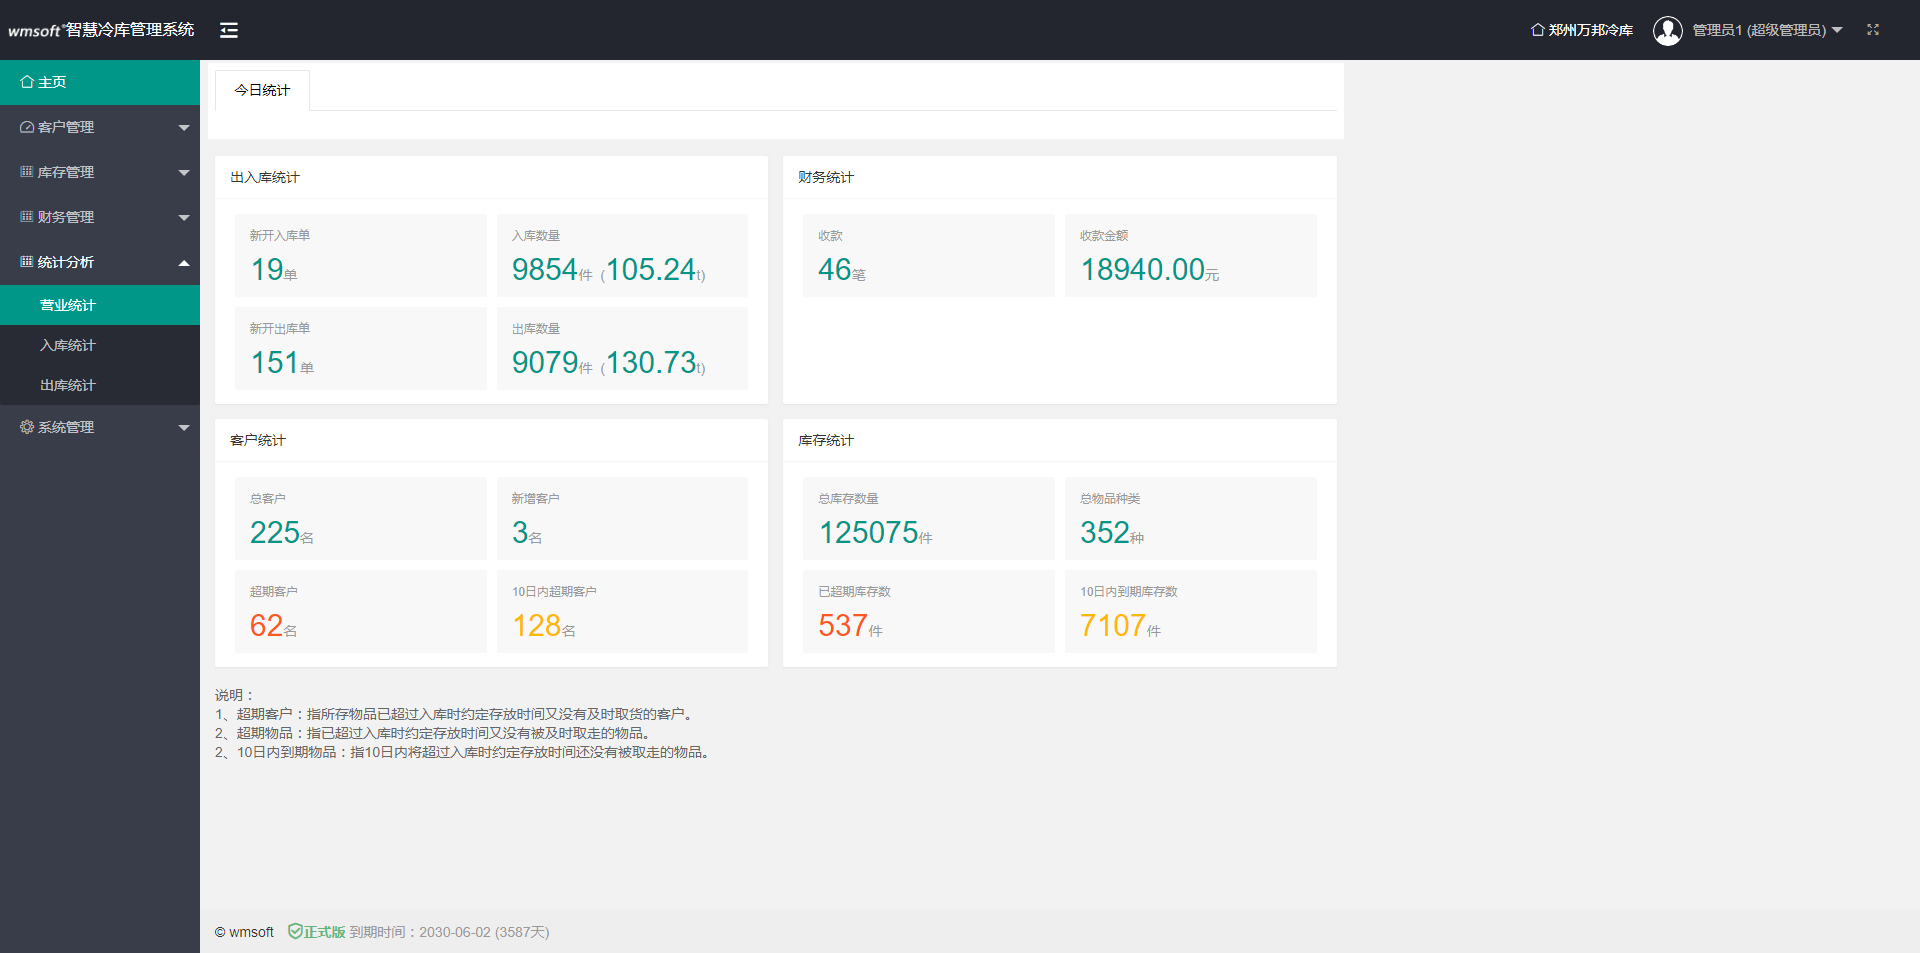The width and height of the screenshot is (1920, 953).
Task: Click 总库存数量 value 125075
Action: coord(869,532)
